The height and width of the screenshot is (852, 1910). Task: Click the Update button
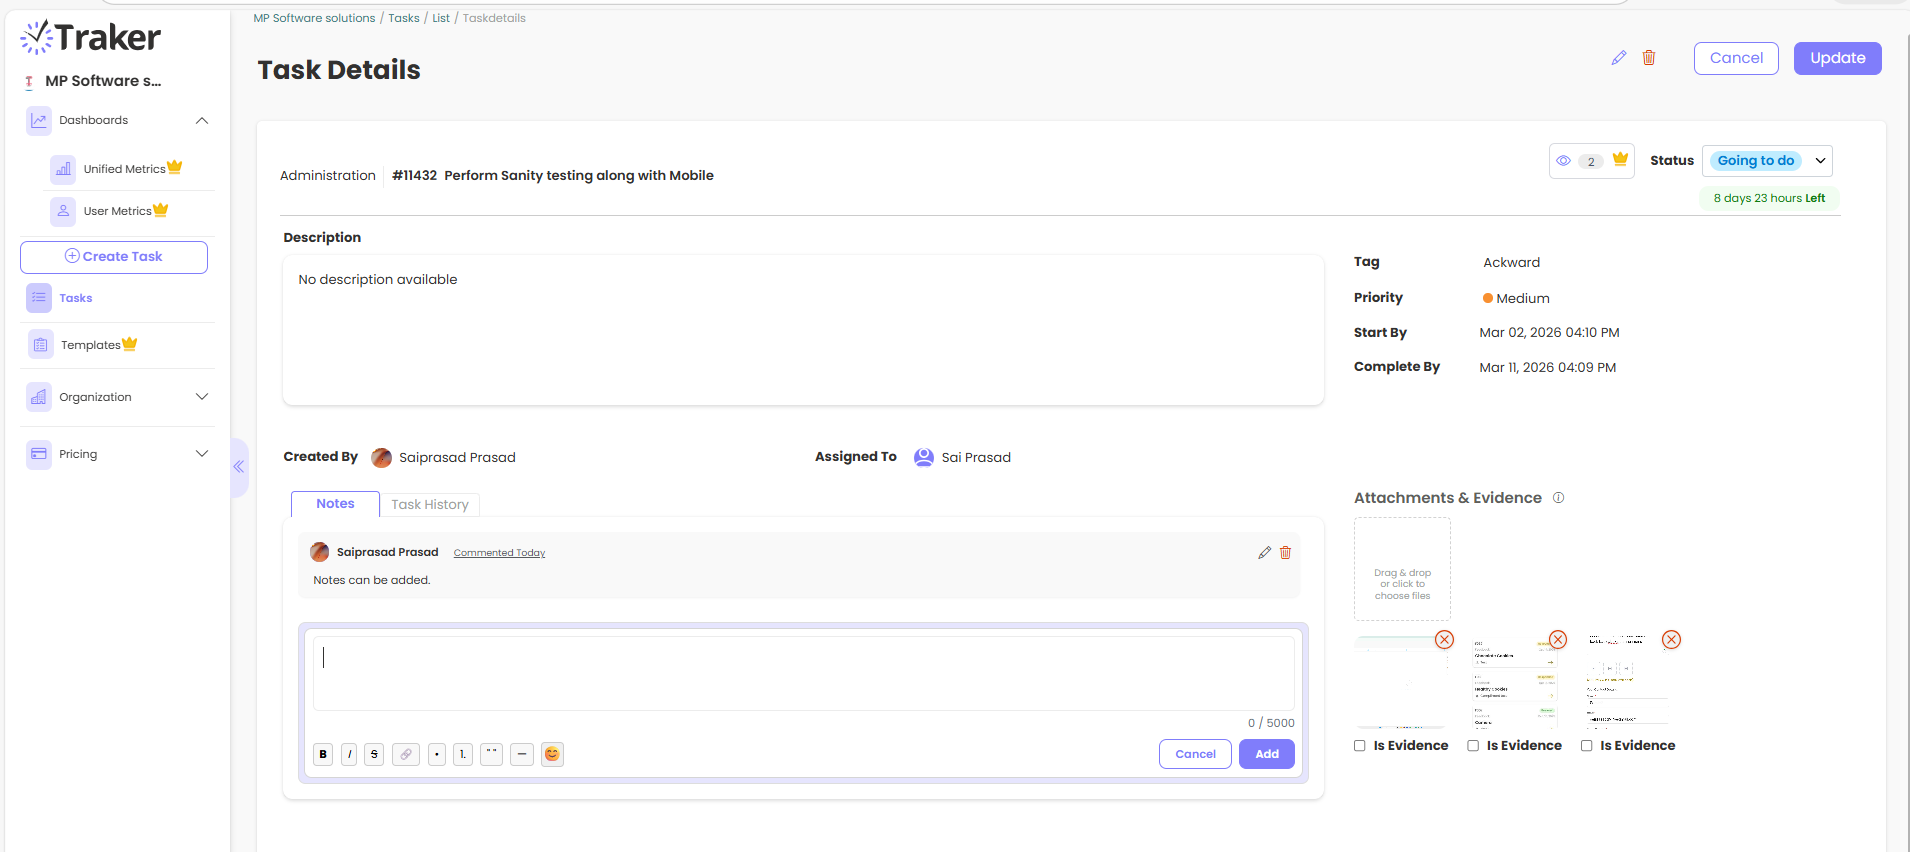(1837, 58)
